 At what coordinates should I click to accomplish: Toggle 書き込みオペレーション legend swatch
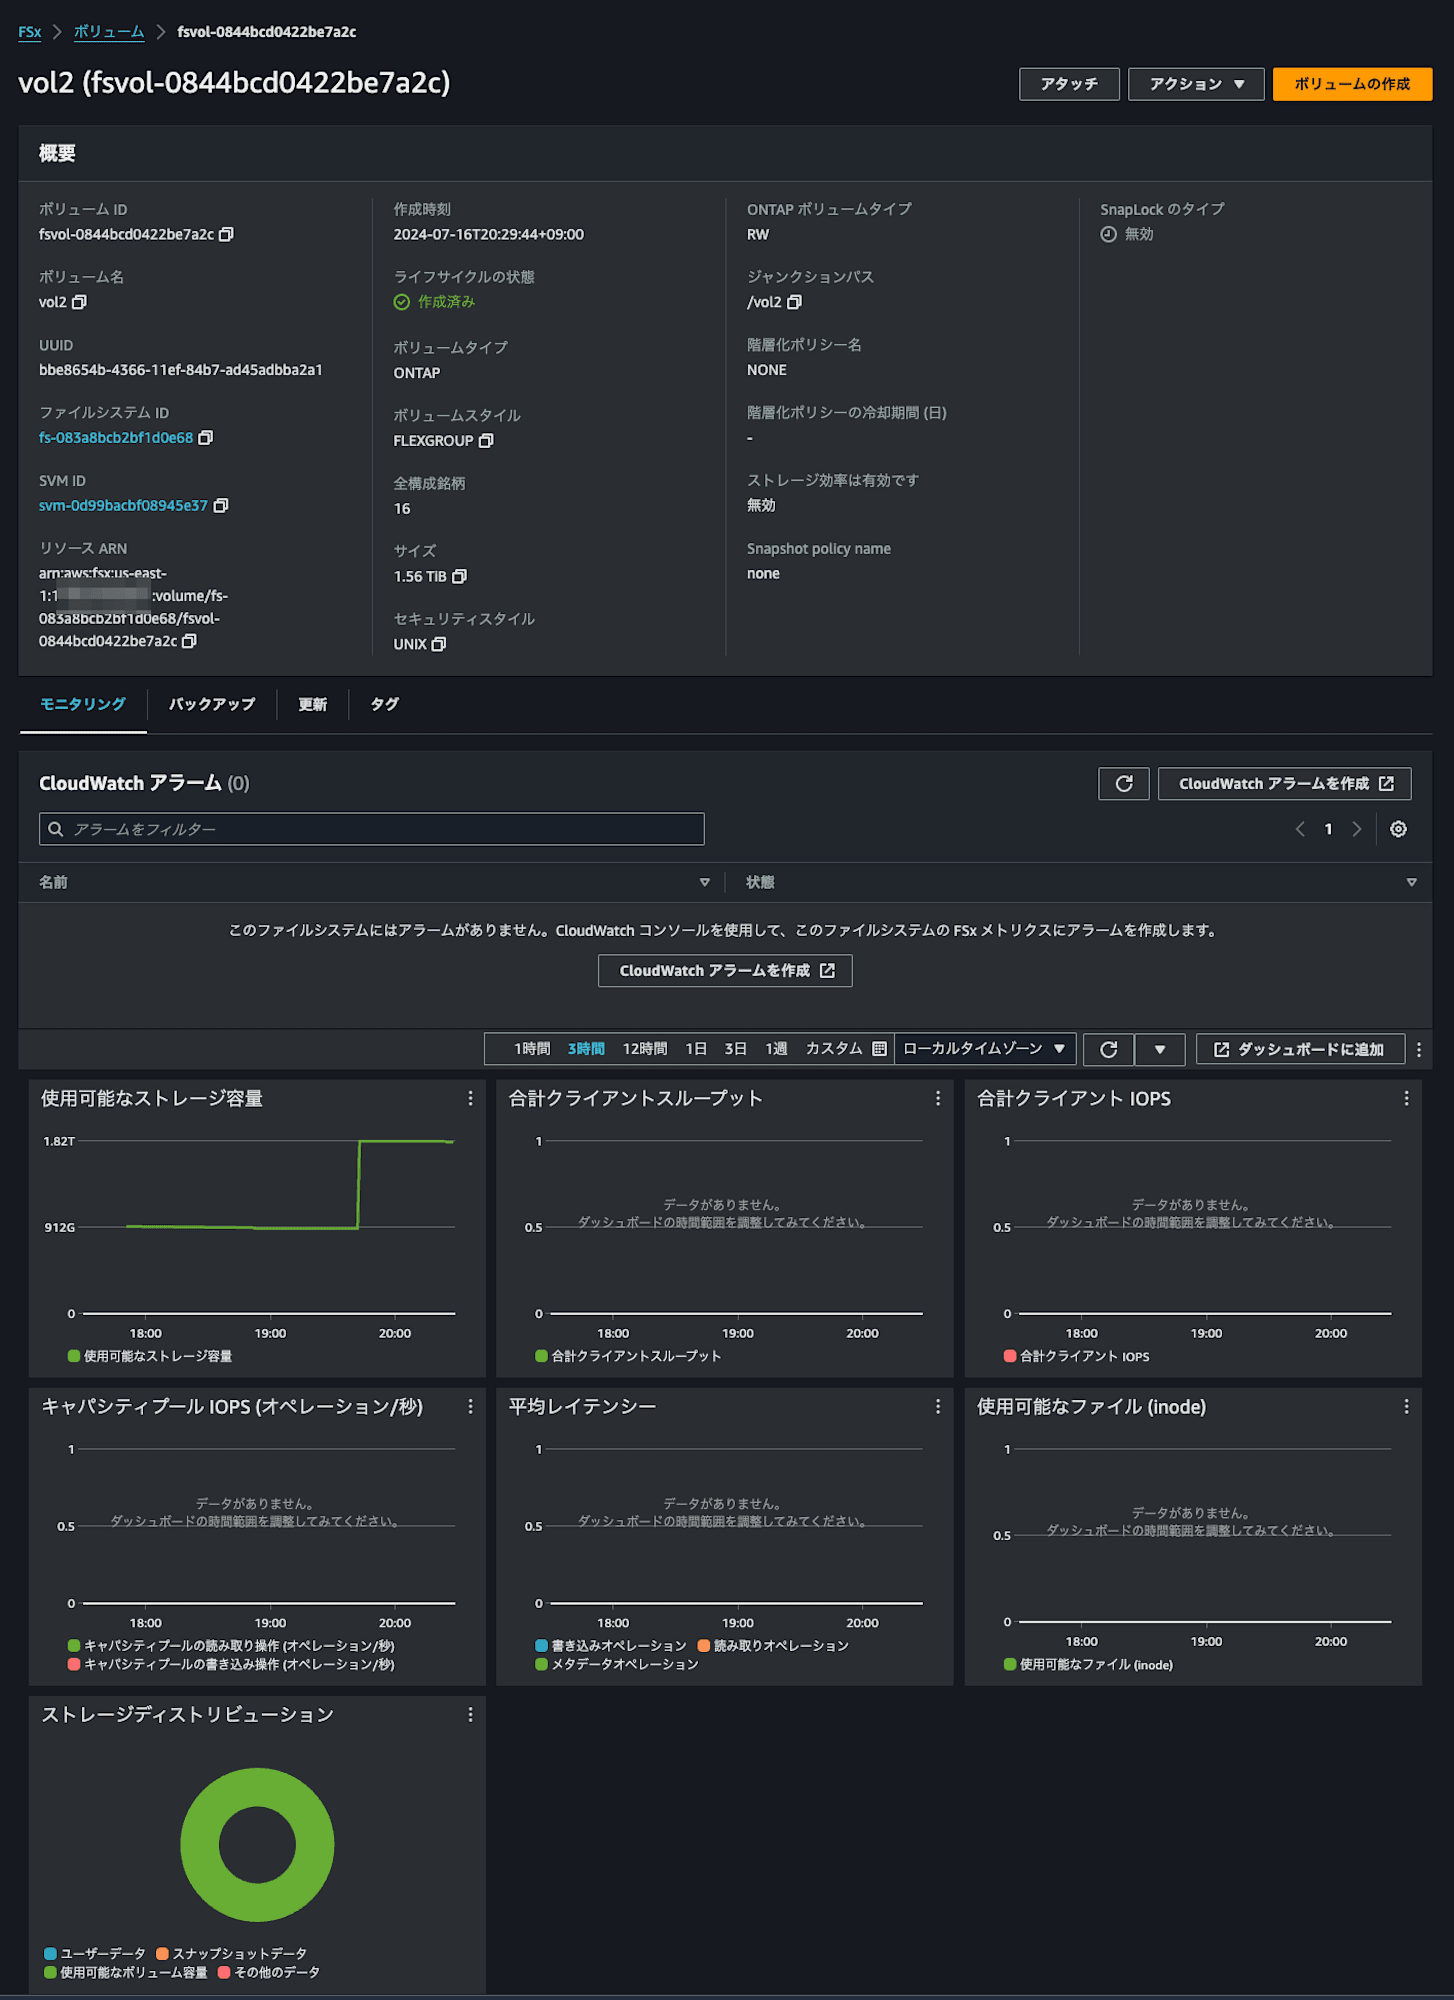click(x=541, y=1645)
